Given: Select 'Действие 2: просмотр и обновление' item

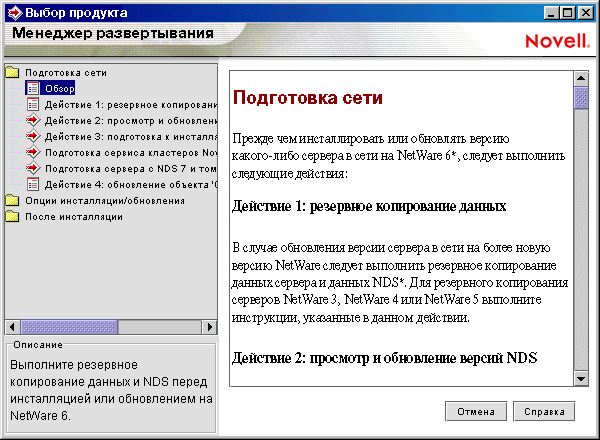Looking at the screenshot, I should click(131, 121).
